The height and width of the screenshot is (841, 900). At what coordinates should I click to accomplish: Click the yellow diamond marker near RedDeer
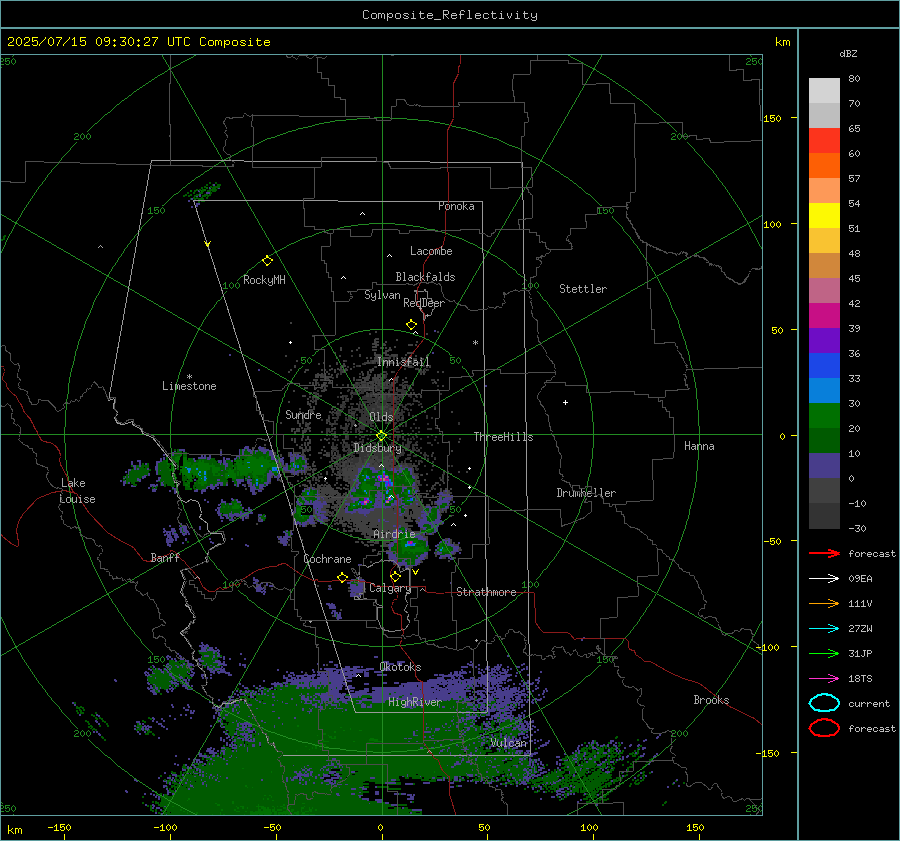click(x=411, y=325)
